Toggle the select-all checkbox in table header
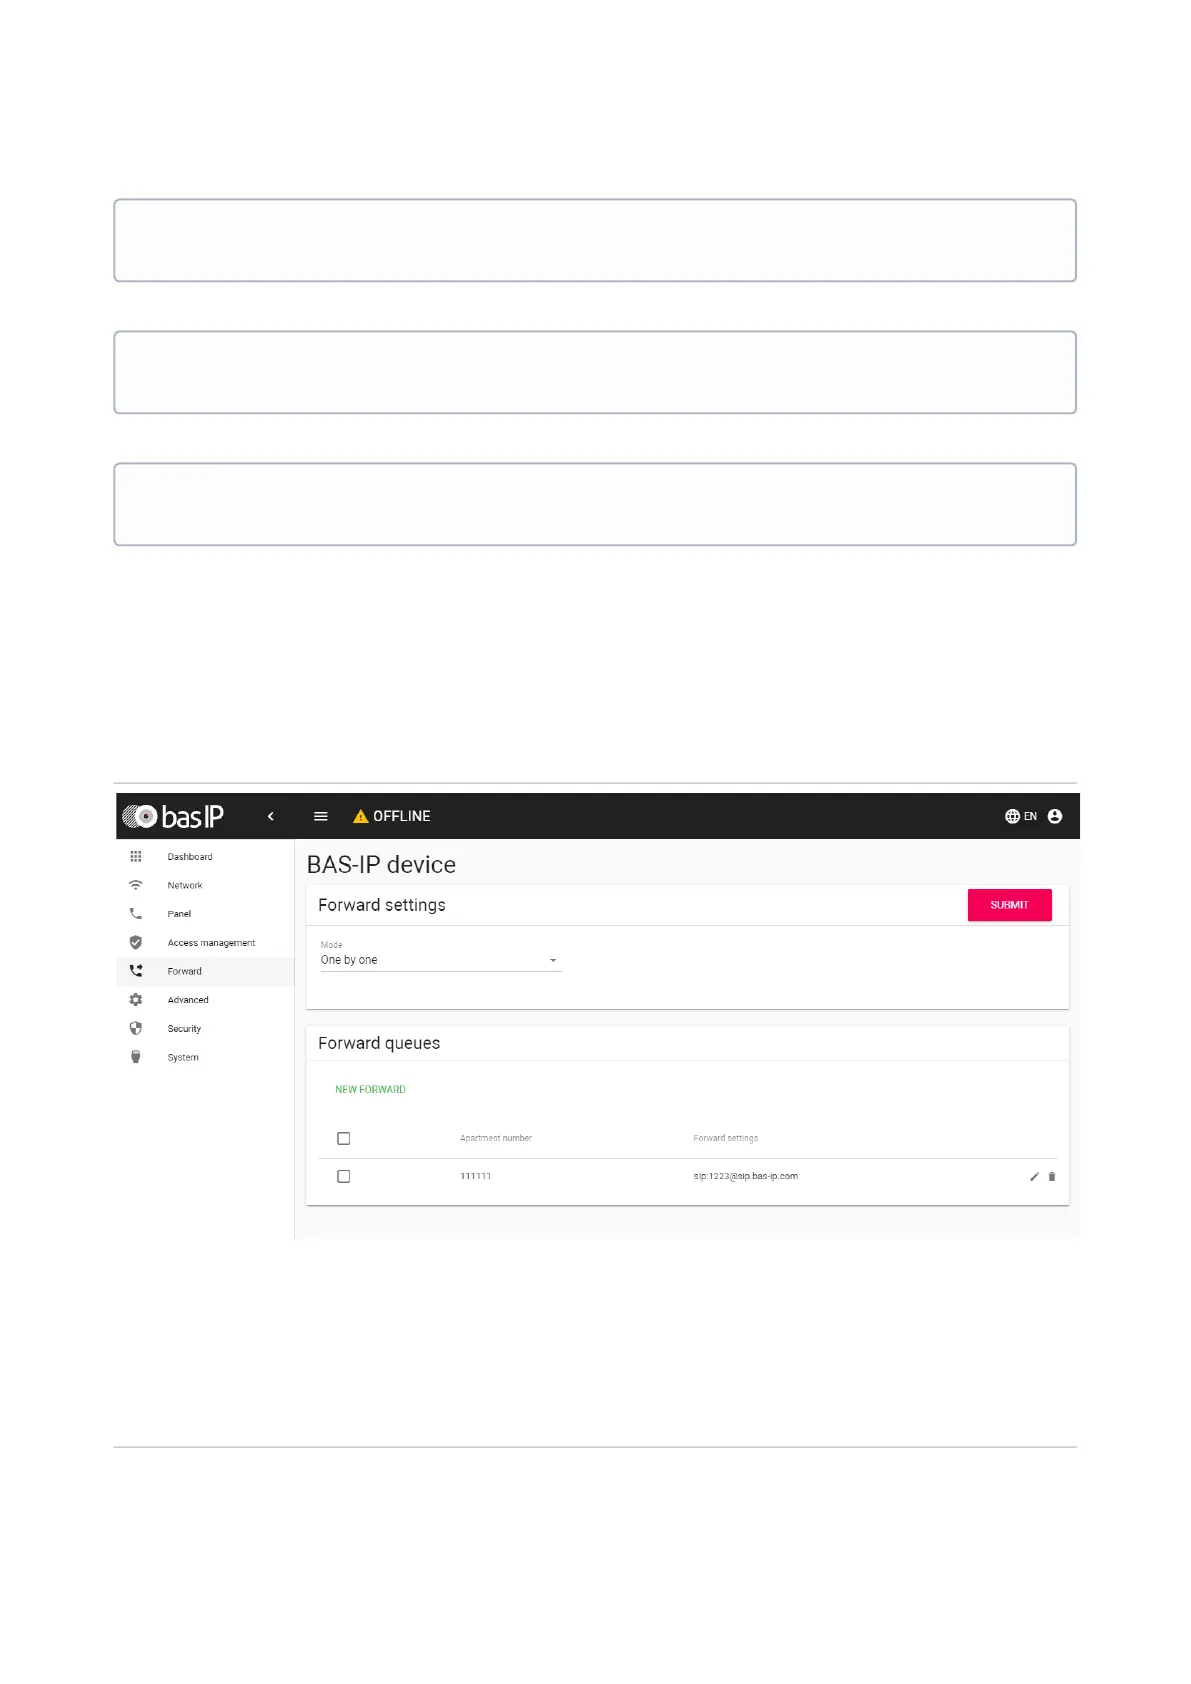 (344, 1138)
